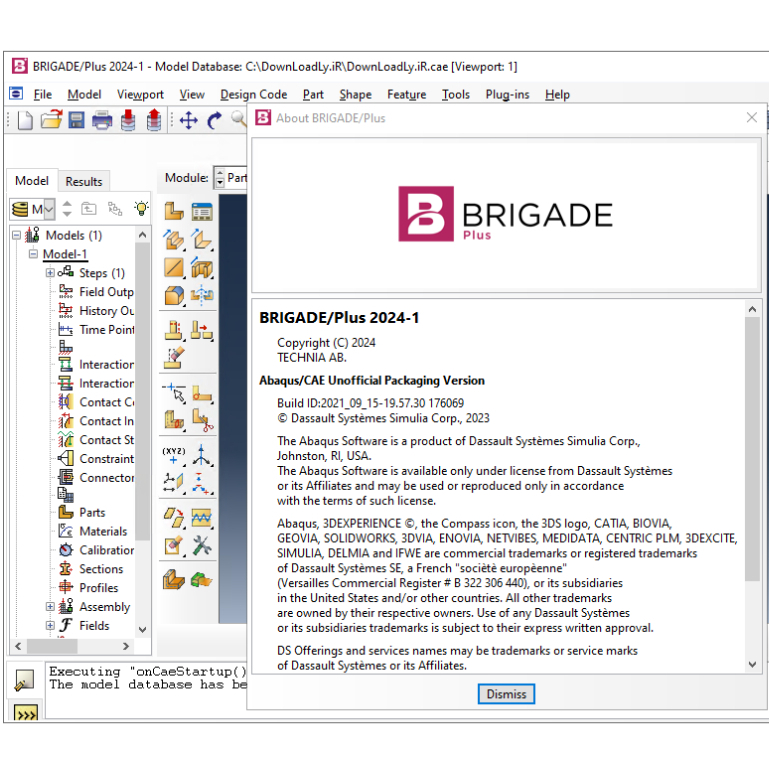Expand the Assembly tree node
The height and width of the screenshot is (769, 769).
point(50,607)
